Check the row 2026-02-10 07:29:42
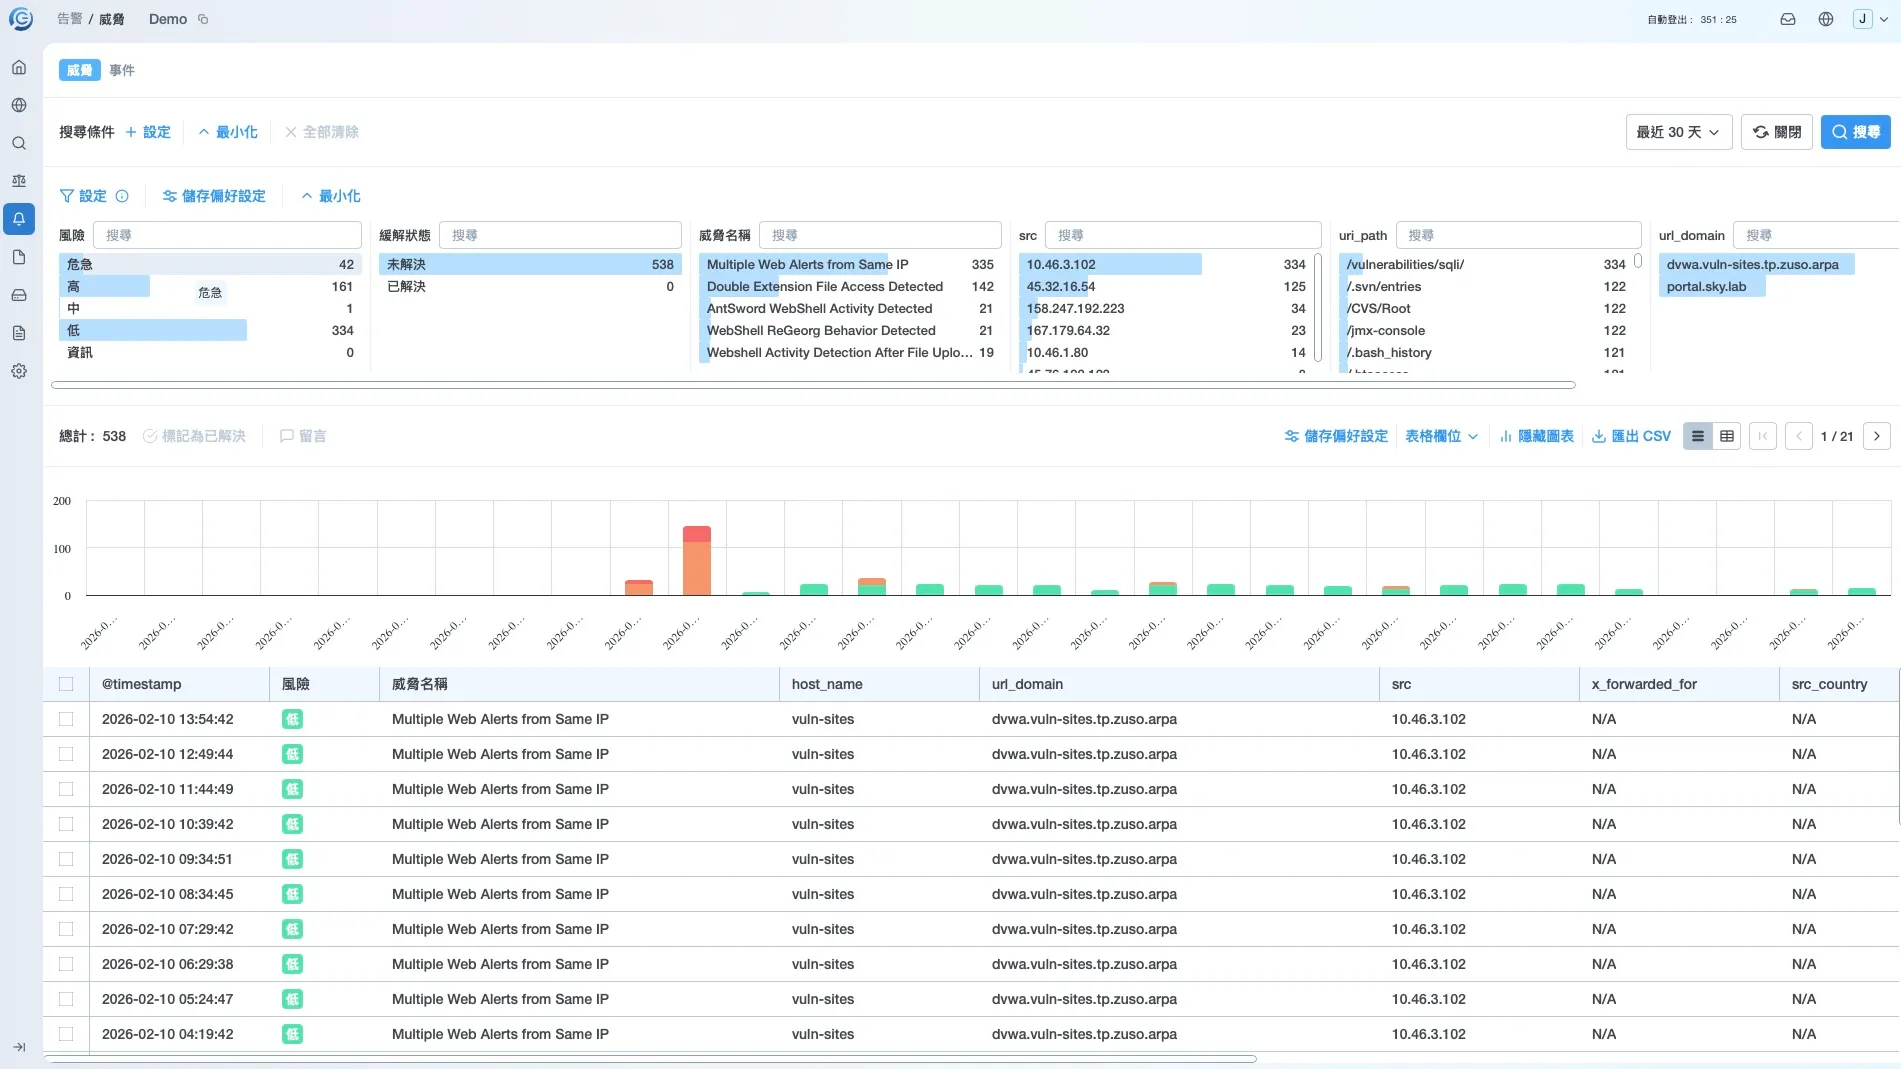Screen dimensions: 1901x1069 coord(66,929)
